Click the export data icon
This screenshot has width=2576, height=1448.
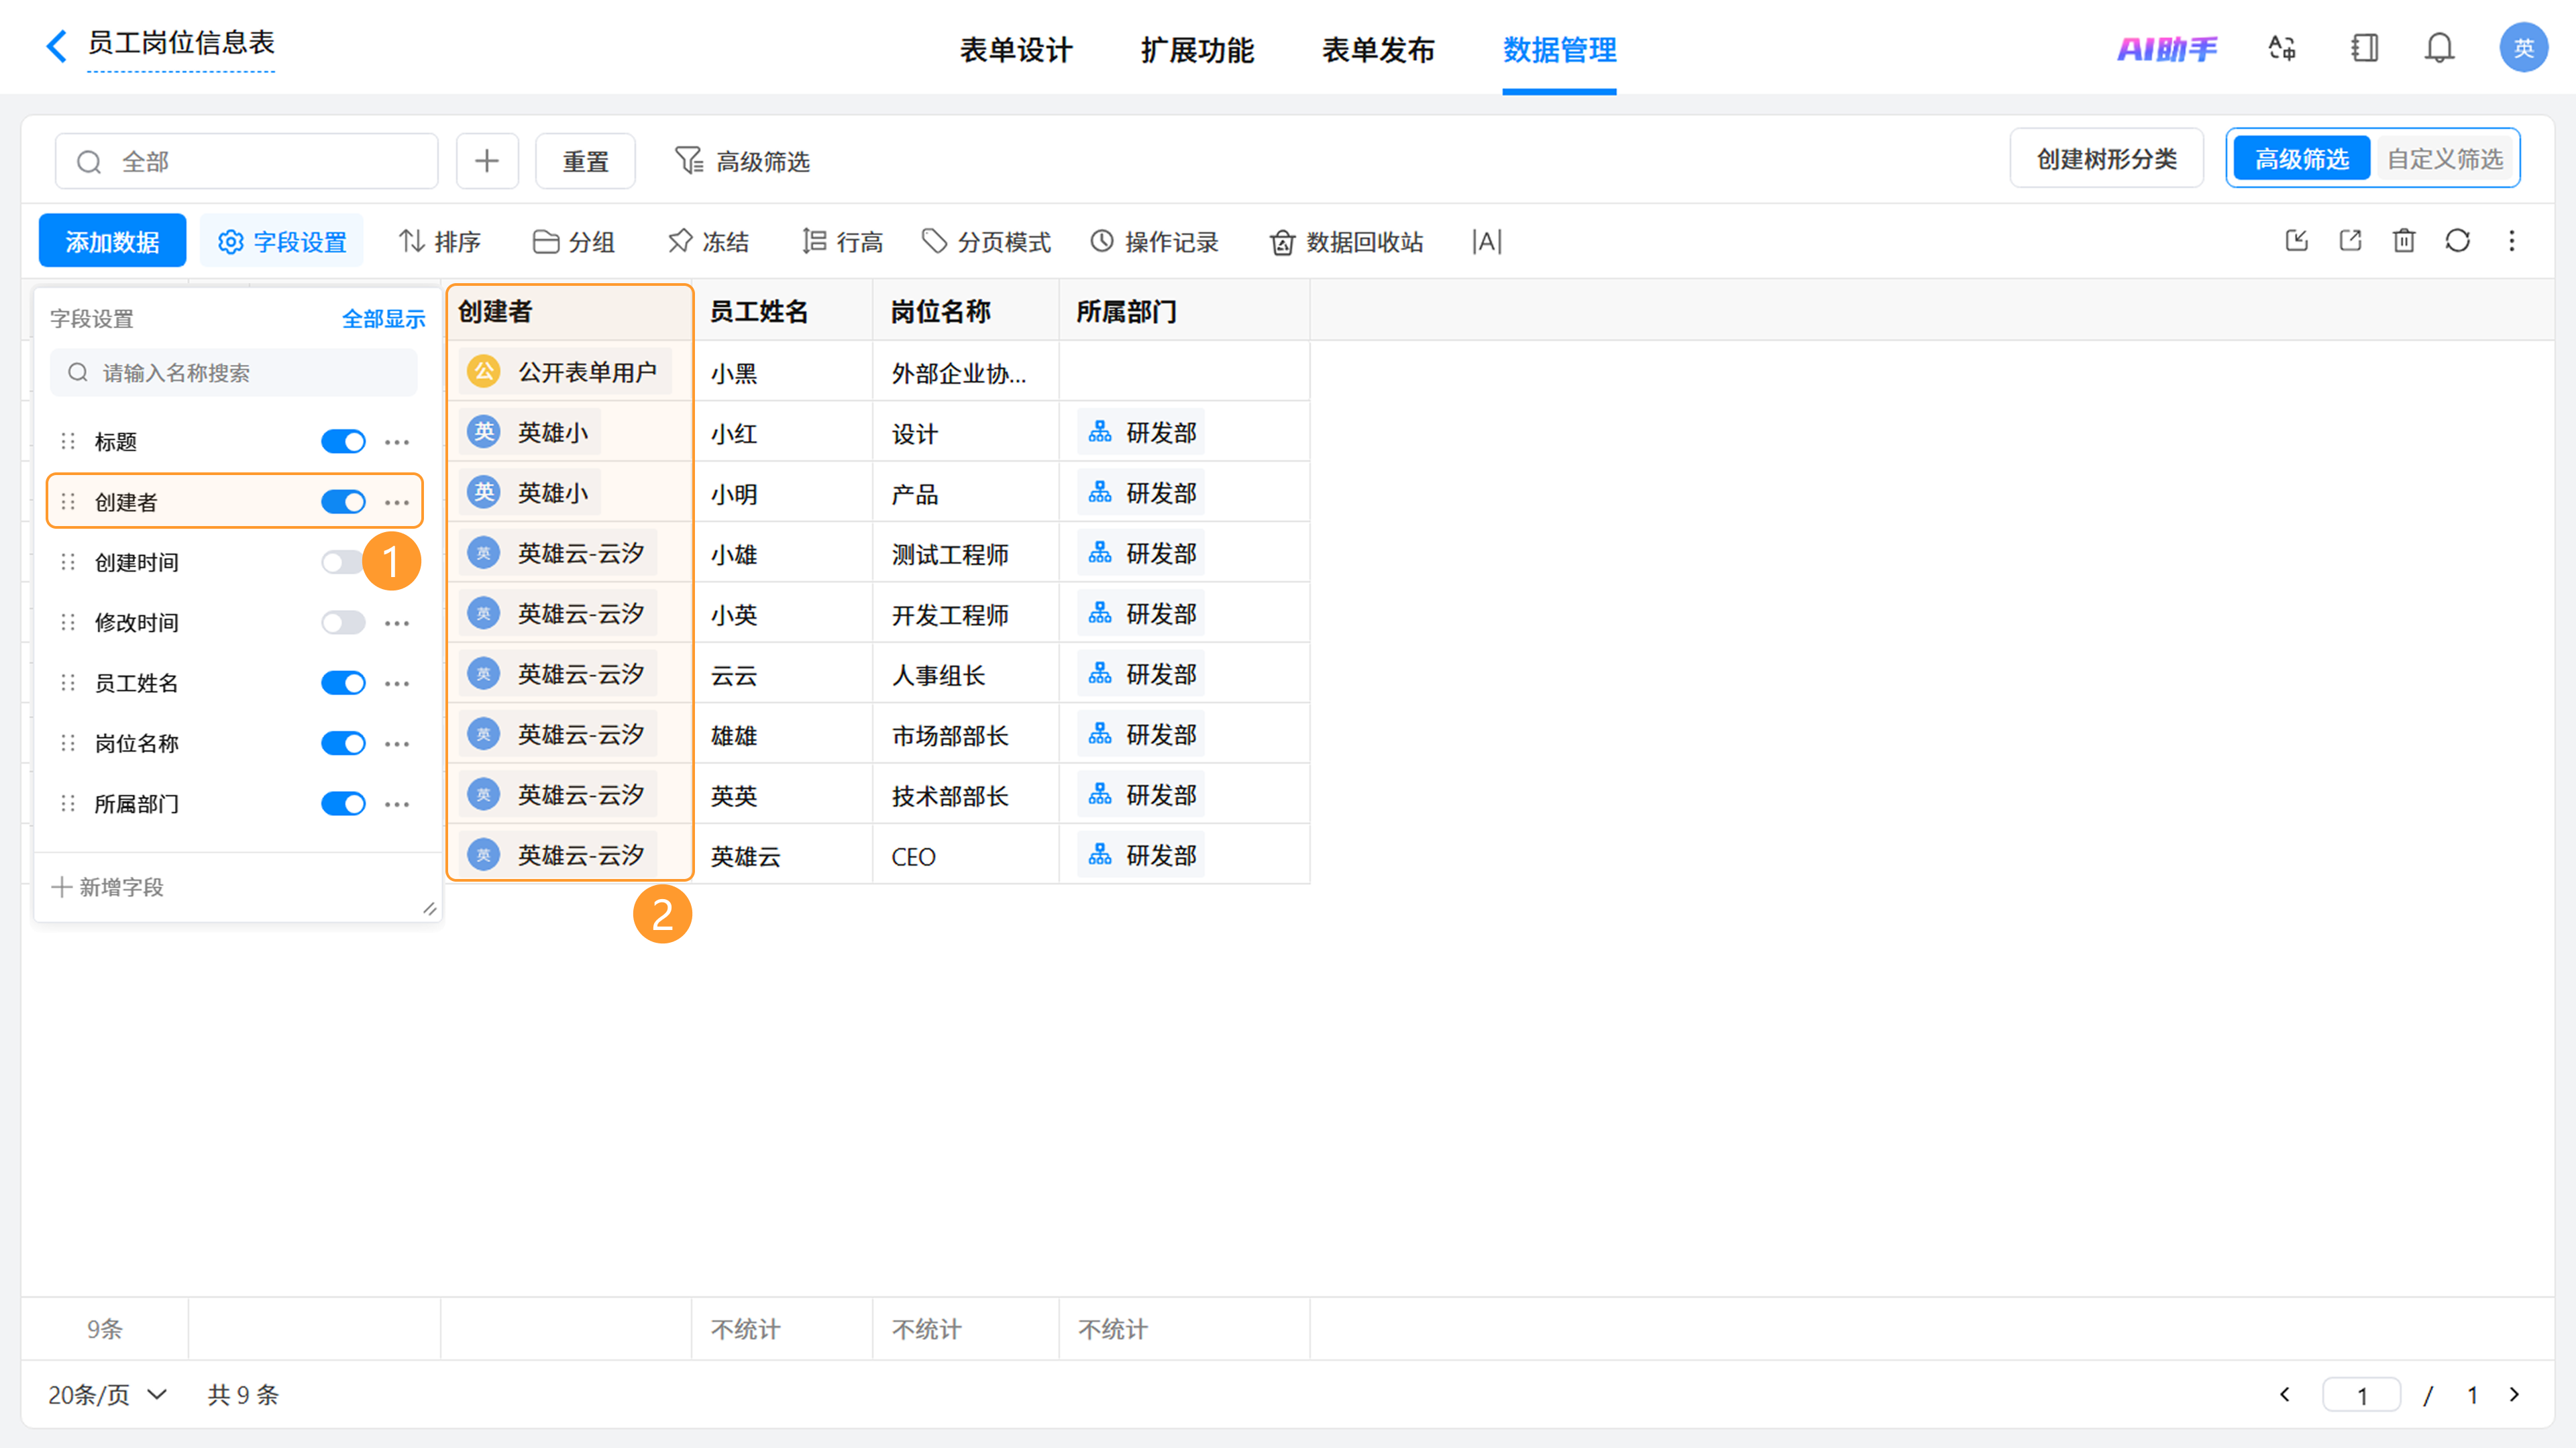(x=2351, y=241)
